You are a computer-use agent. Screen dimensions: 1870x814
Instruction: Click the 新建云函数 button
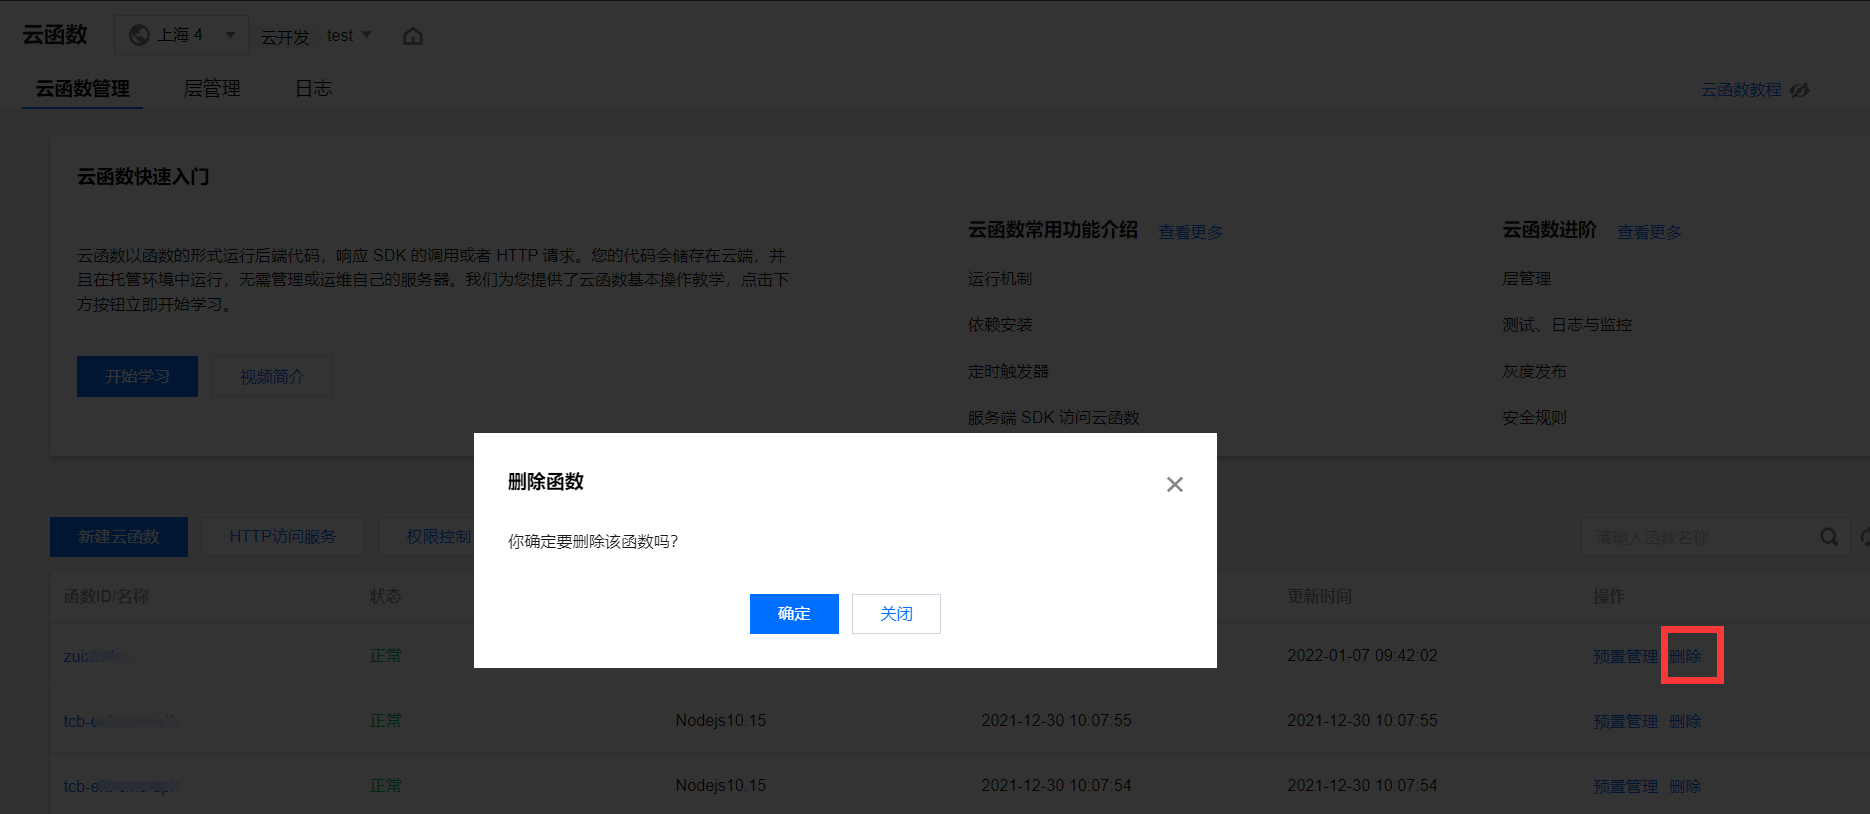pos(119,537)
